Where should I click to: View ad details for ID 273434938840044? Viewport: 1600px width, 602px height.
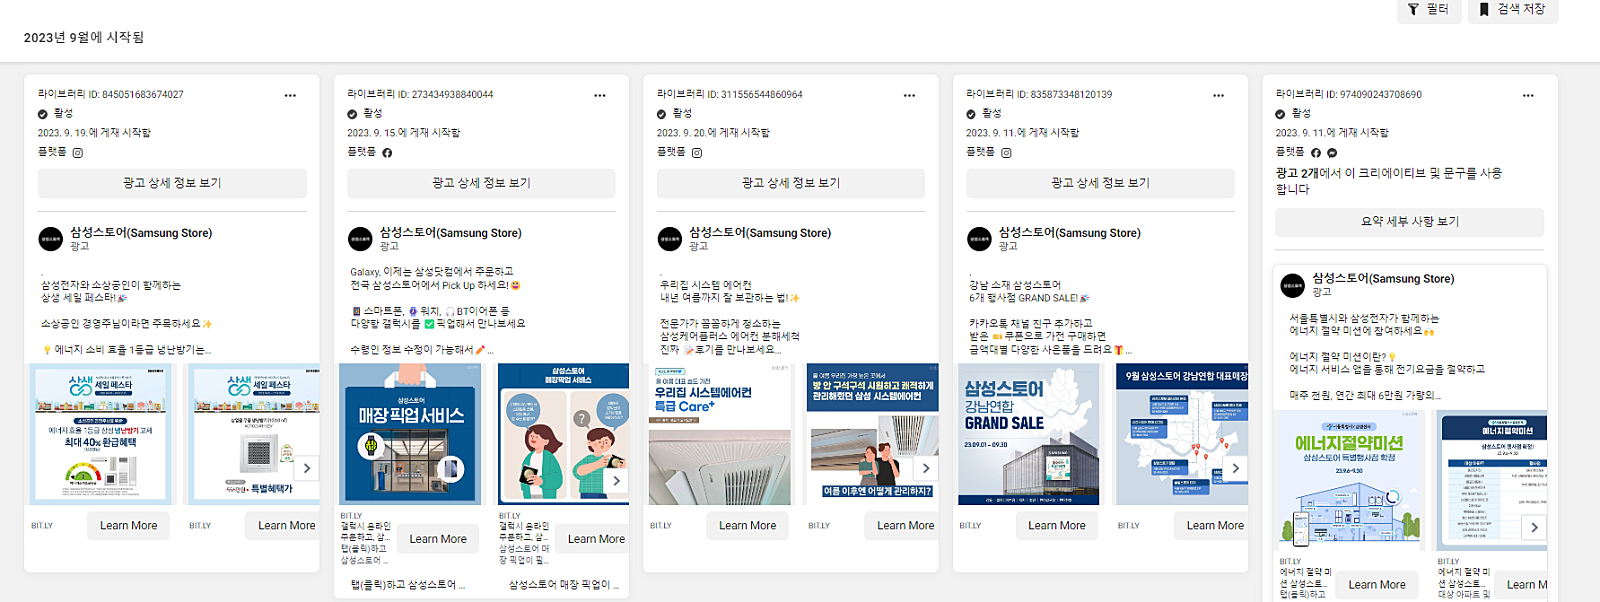tap(481, 183)
